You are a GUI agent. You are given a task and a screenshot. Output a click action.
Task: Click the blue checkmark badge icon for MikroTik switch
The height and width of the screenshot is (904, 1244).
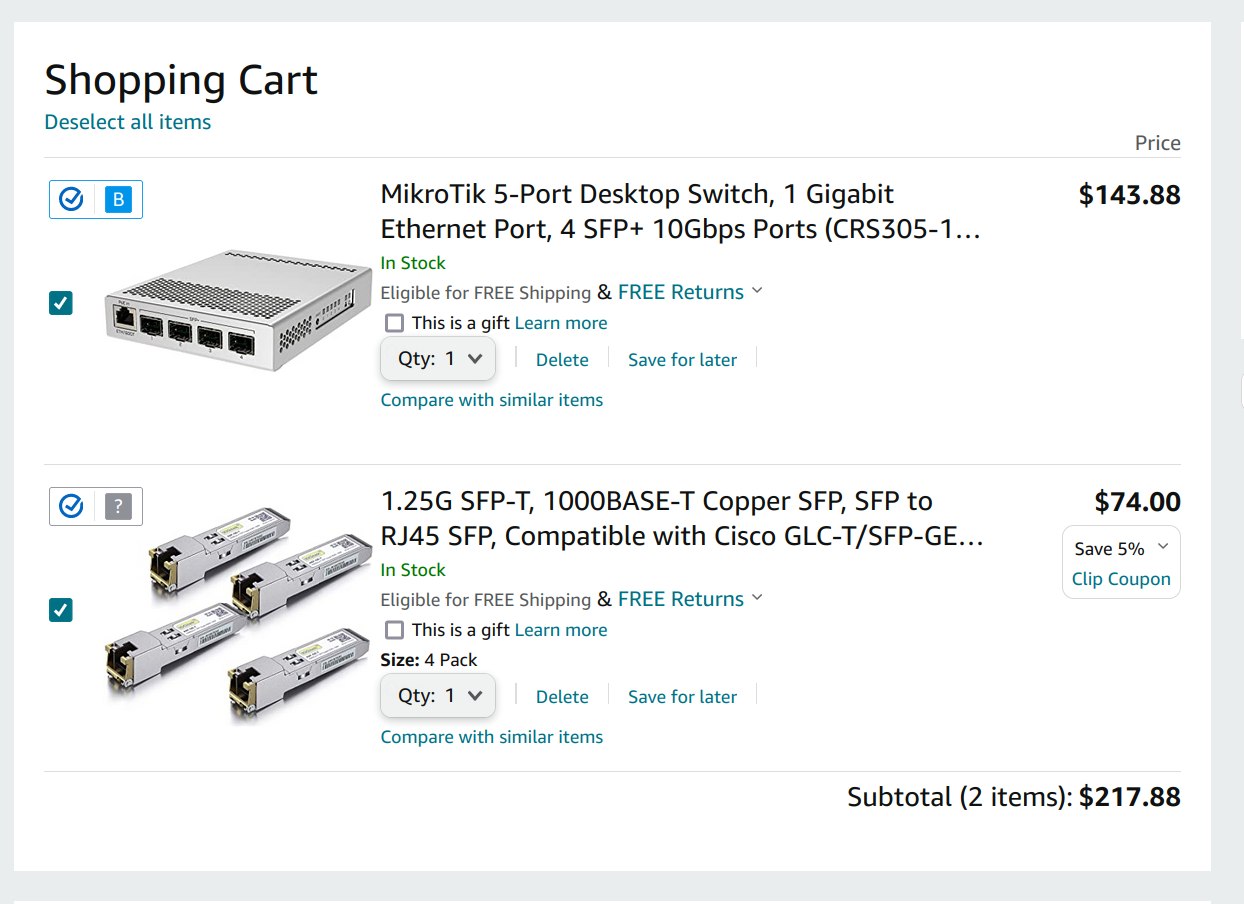click(x=71, y=200)
